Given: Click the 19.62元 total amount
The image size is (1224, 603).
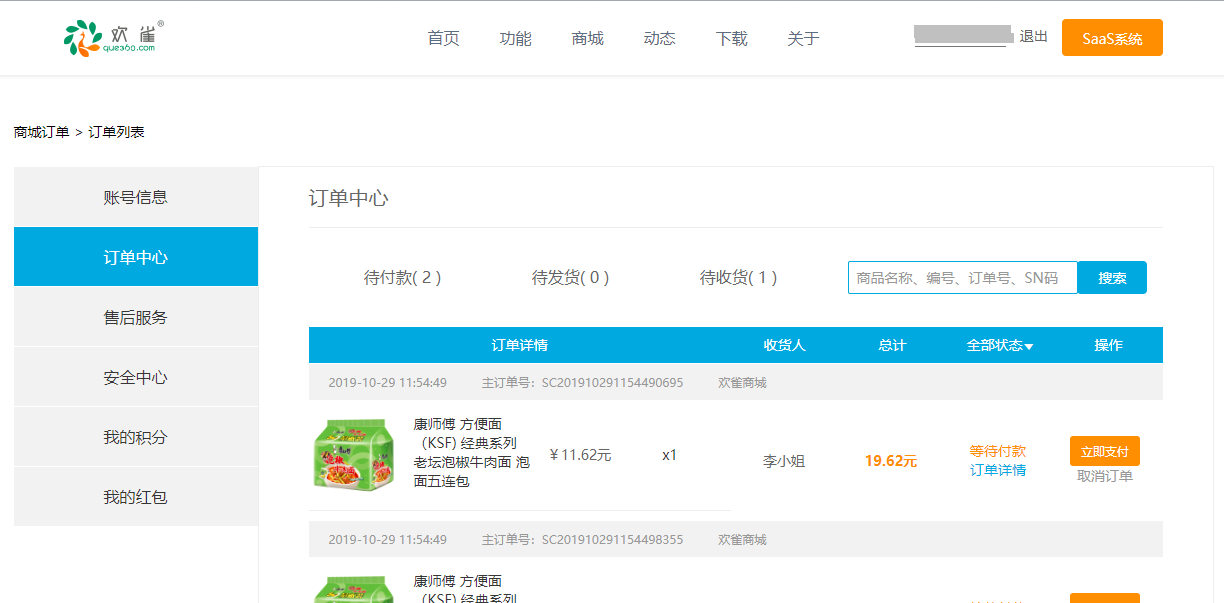Looking at the screenshot, I should point(891,461).
